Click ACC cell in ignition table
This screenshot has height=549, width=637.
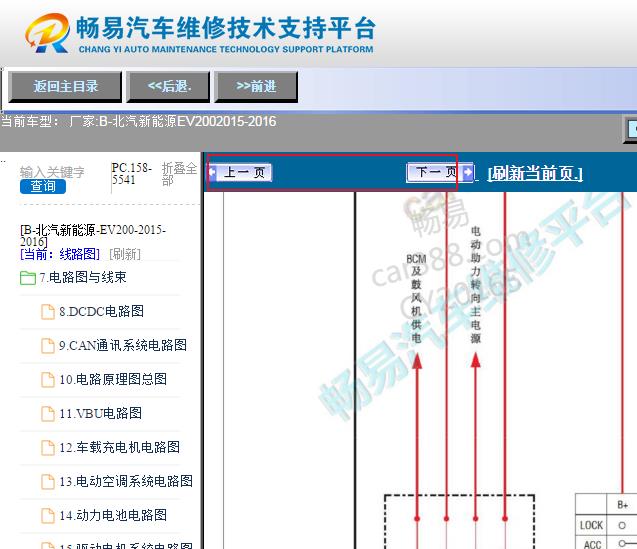(x=591, y=543)
